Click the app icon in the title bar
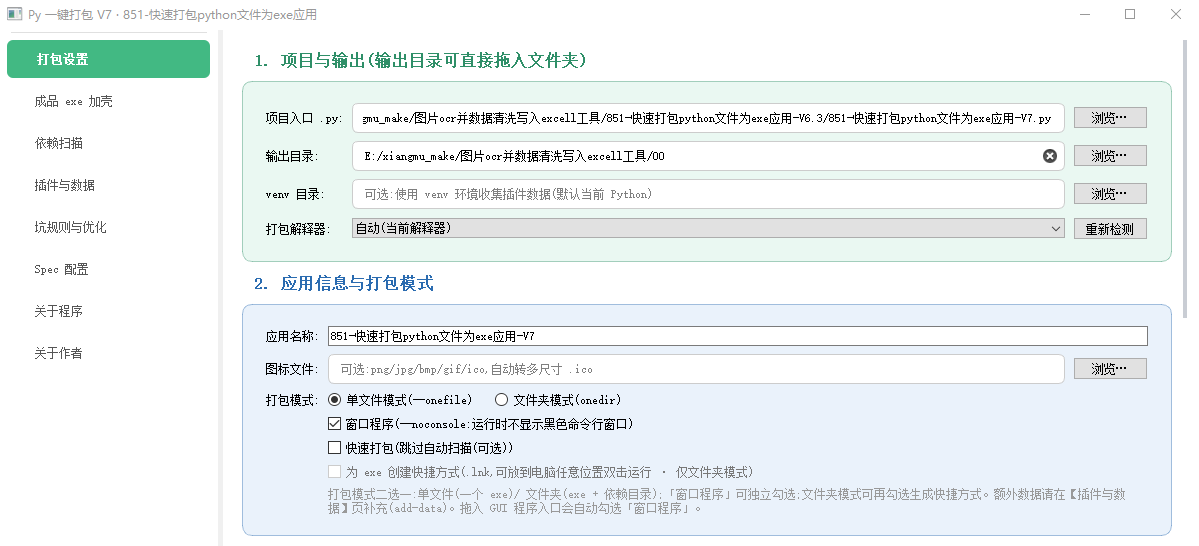1199x546 pixels. 14,14
